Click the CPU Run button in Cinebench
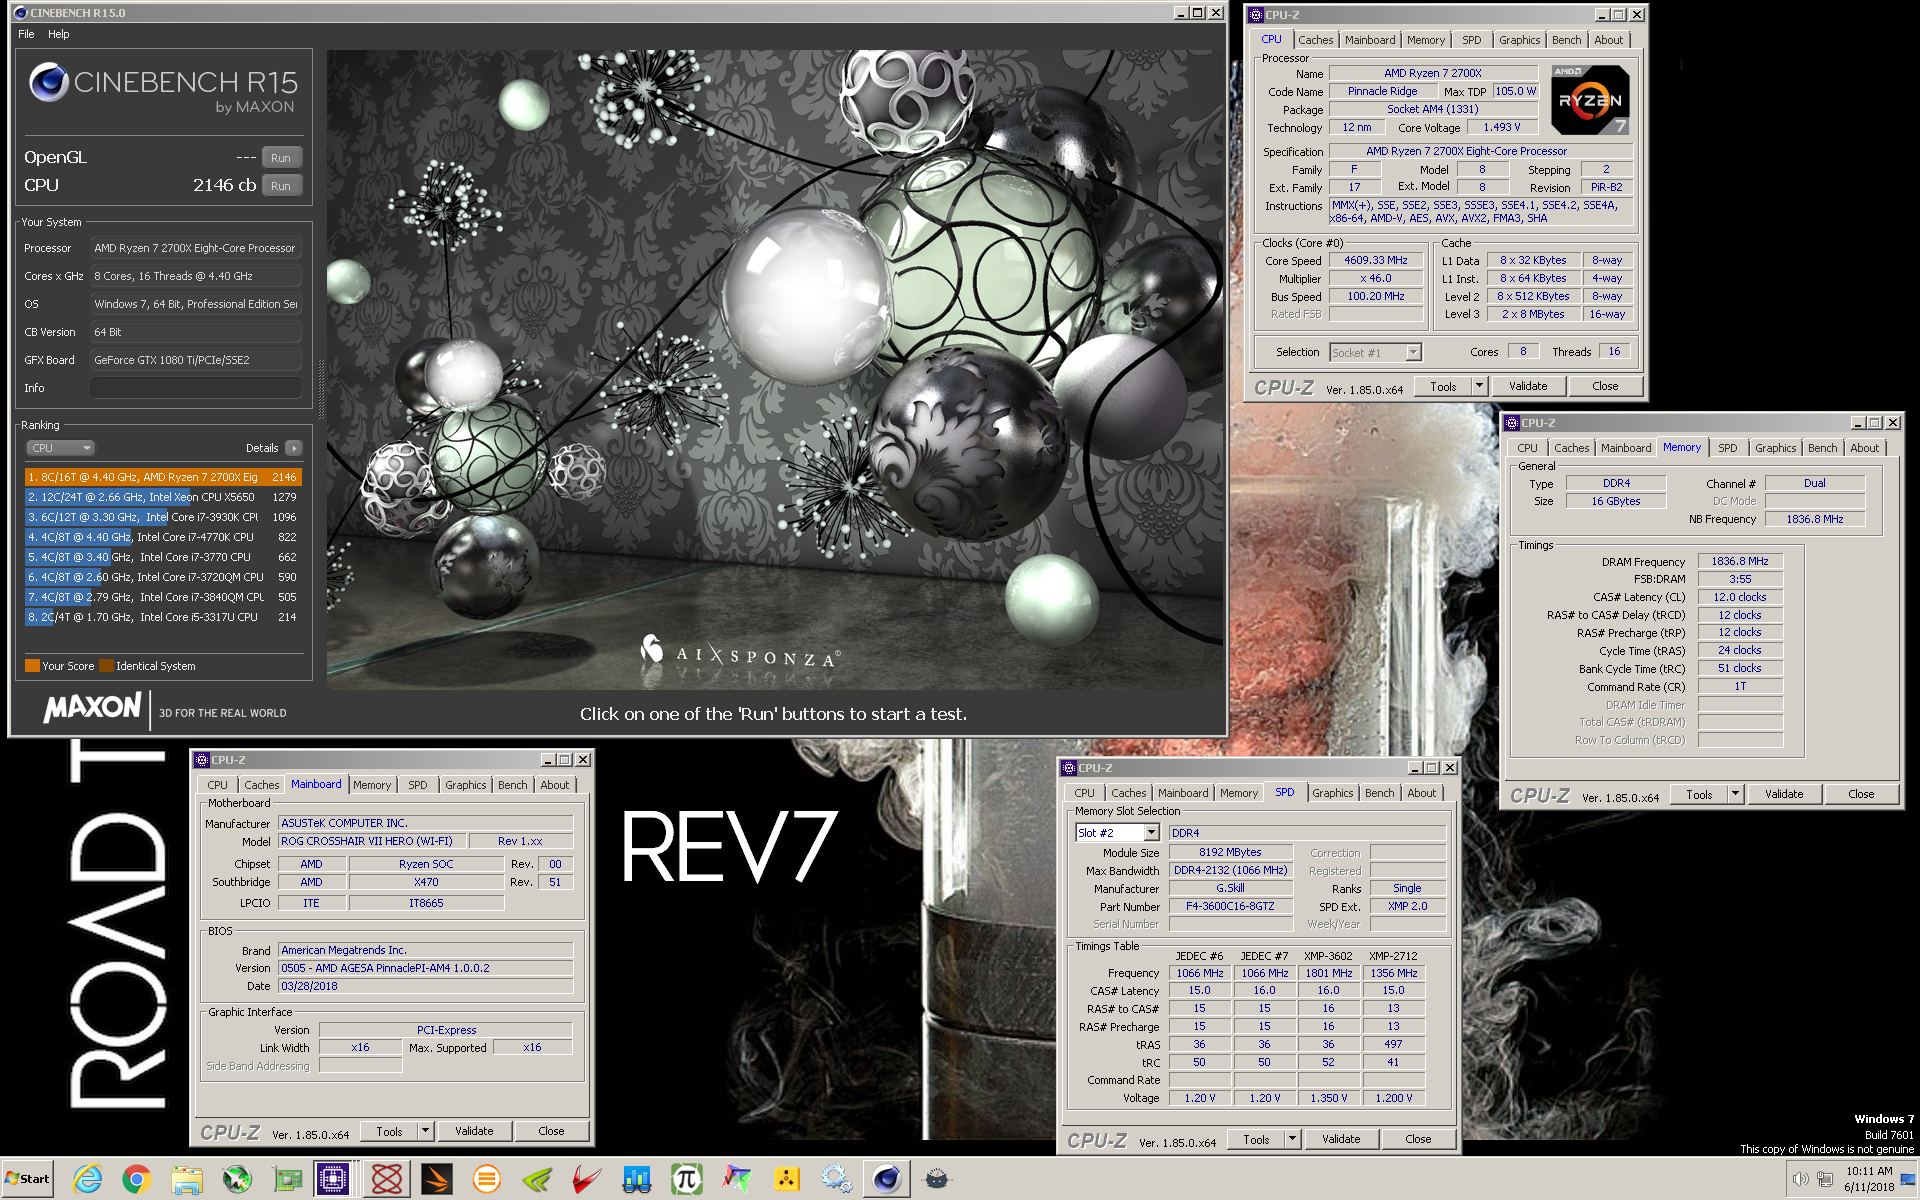This screenshot has height=1200, width=1920. (281, 185)
